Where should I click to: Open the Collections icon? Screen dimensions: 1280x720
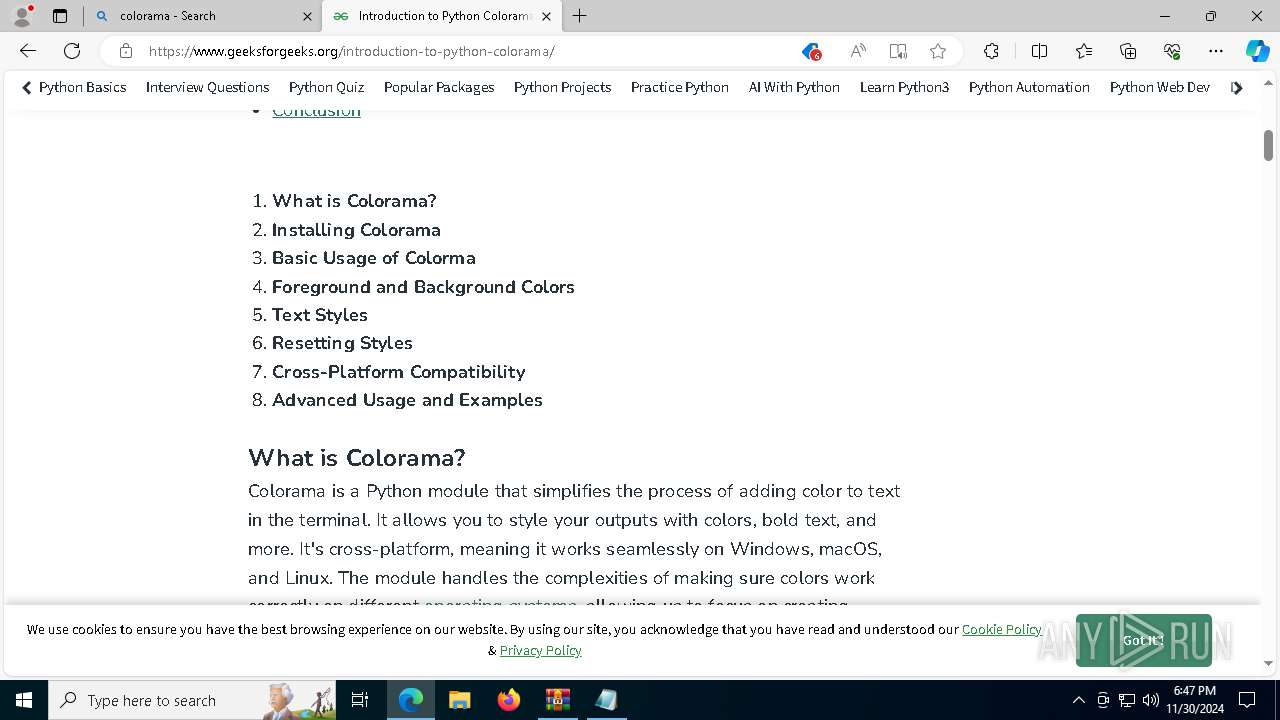pyautogui.click(x=1128, y=51)
